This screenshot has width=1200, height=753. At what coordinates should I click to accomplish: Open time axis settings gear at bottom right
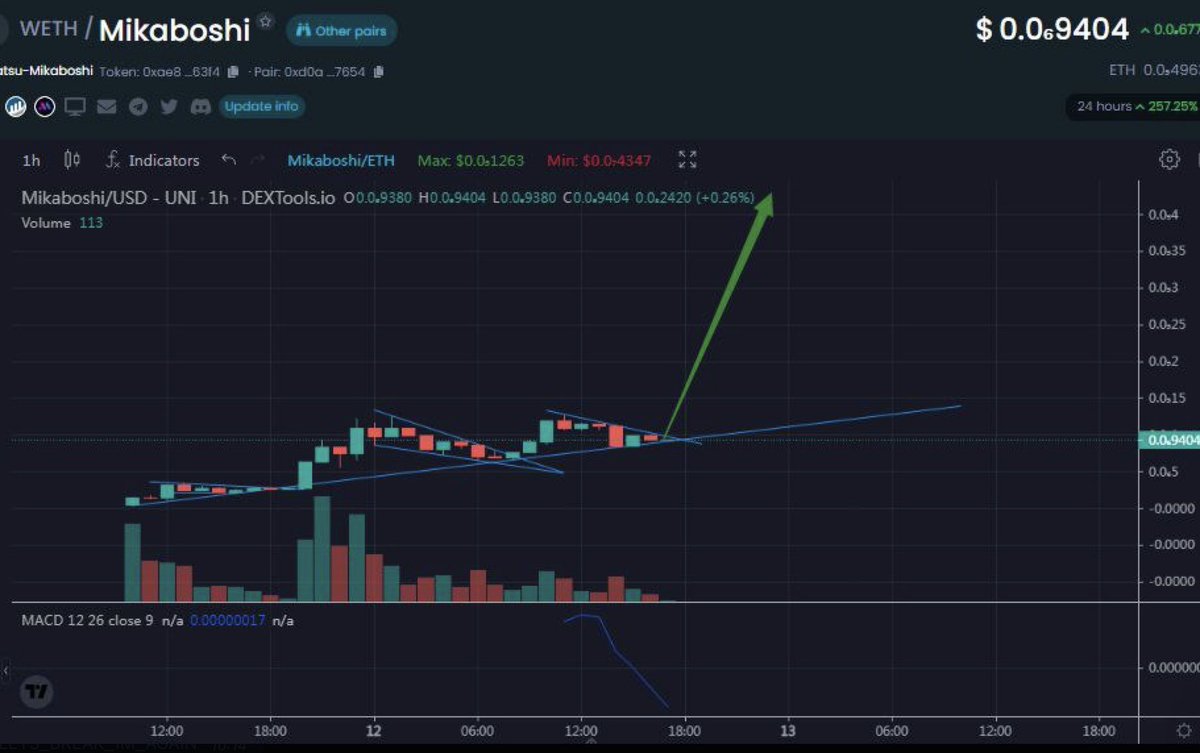click(x=1183, y=732)
